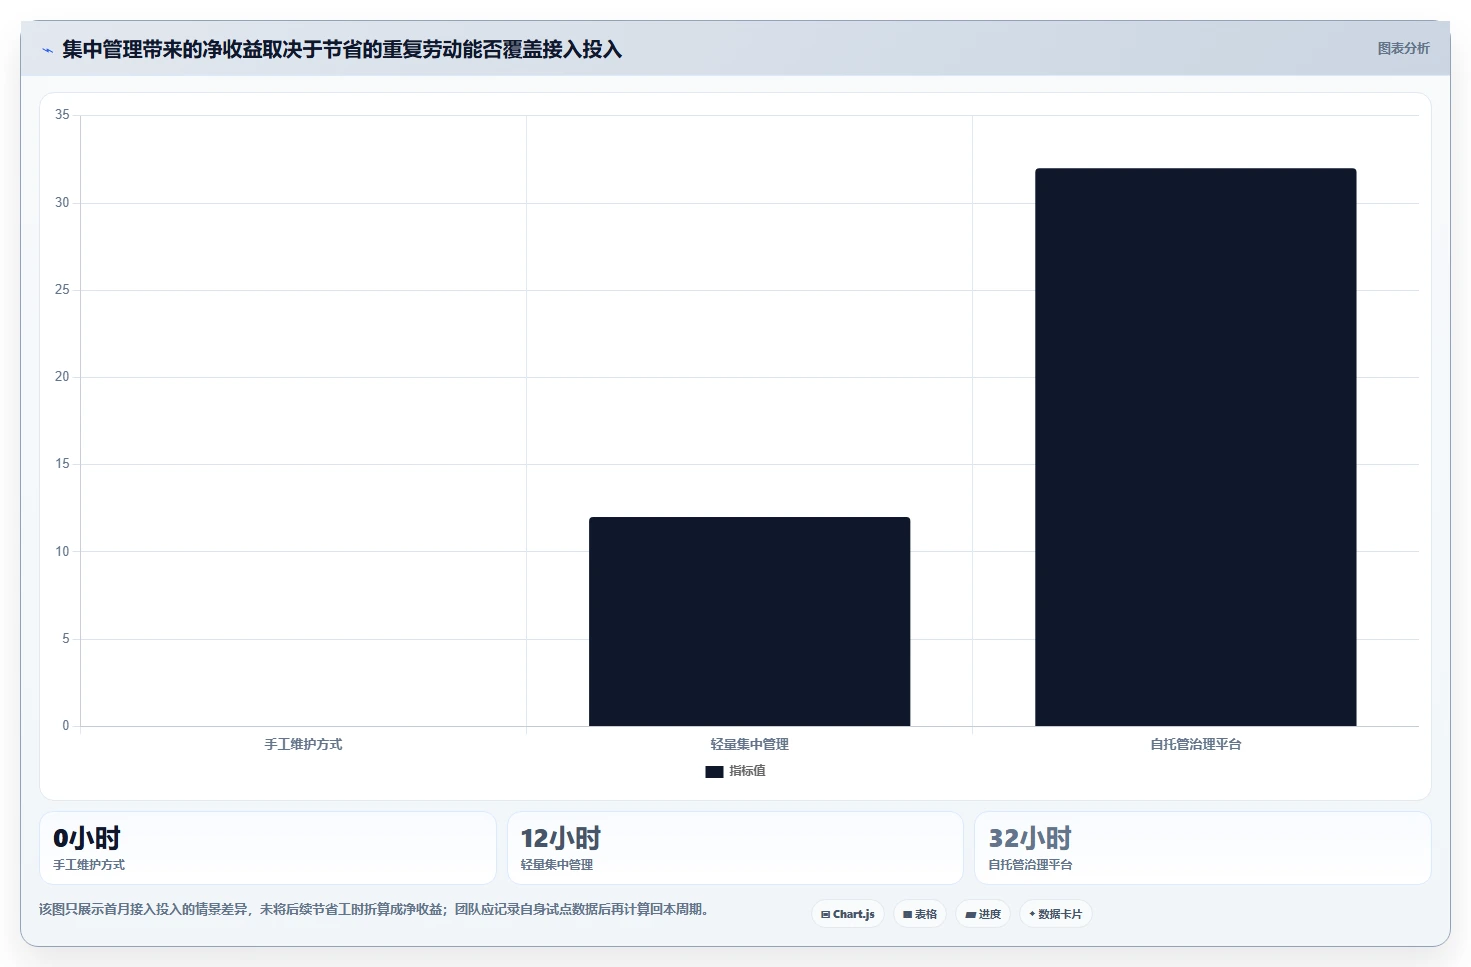Click the 轻量集中管理 x-axis label
1471x967 pixels.
(749, 744)
